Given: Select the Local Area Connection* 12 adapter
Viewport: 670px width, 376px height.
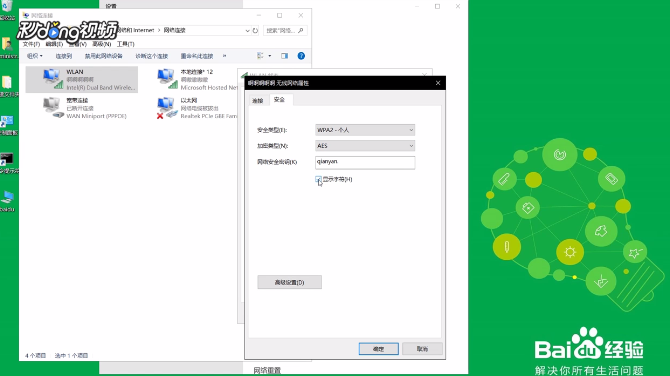Looking at the screenshot, I should 197,79.
